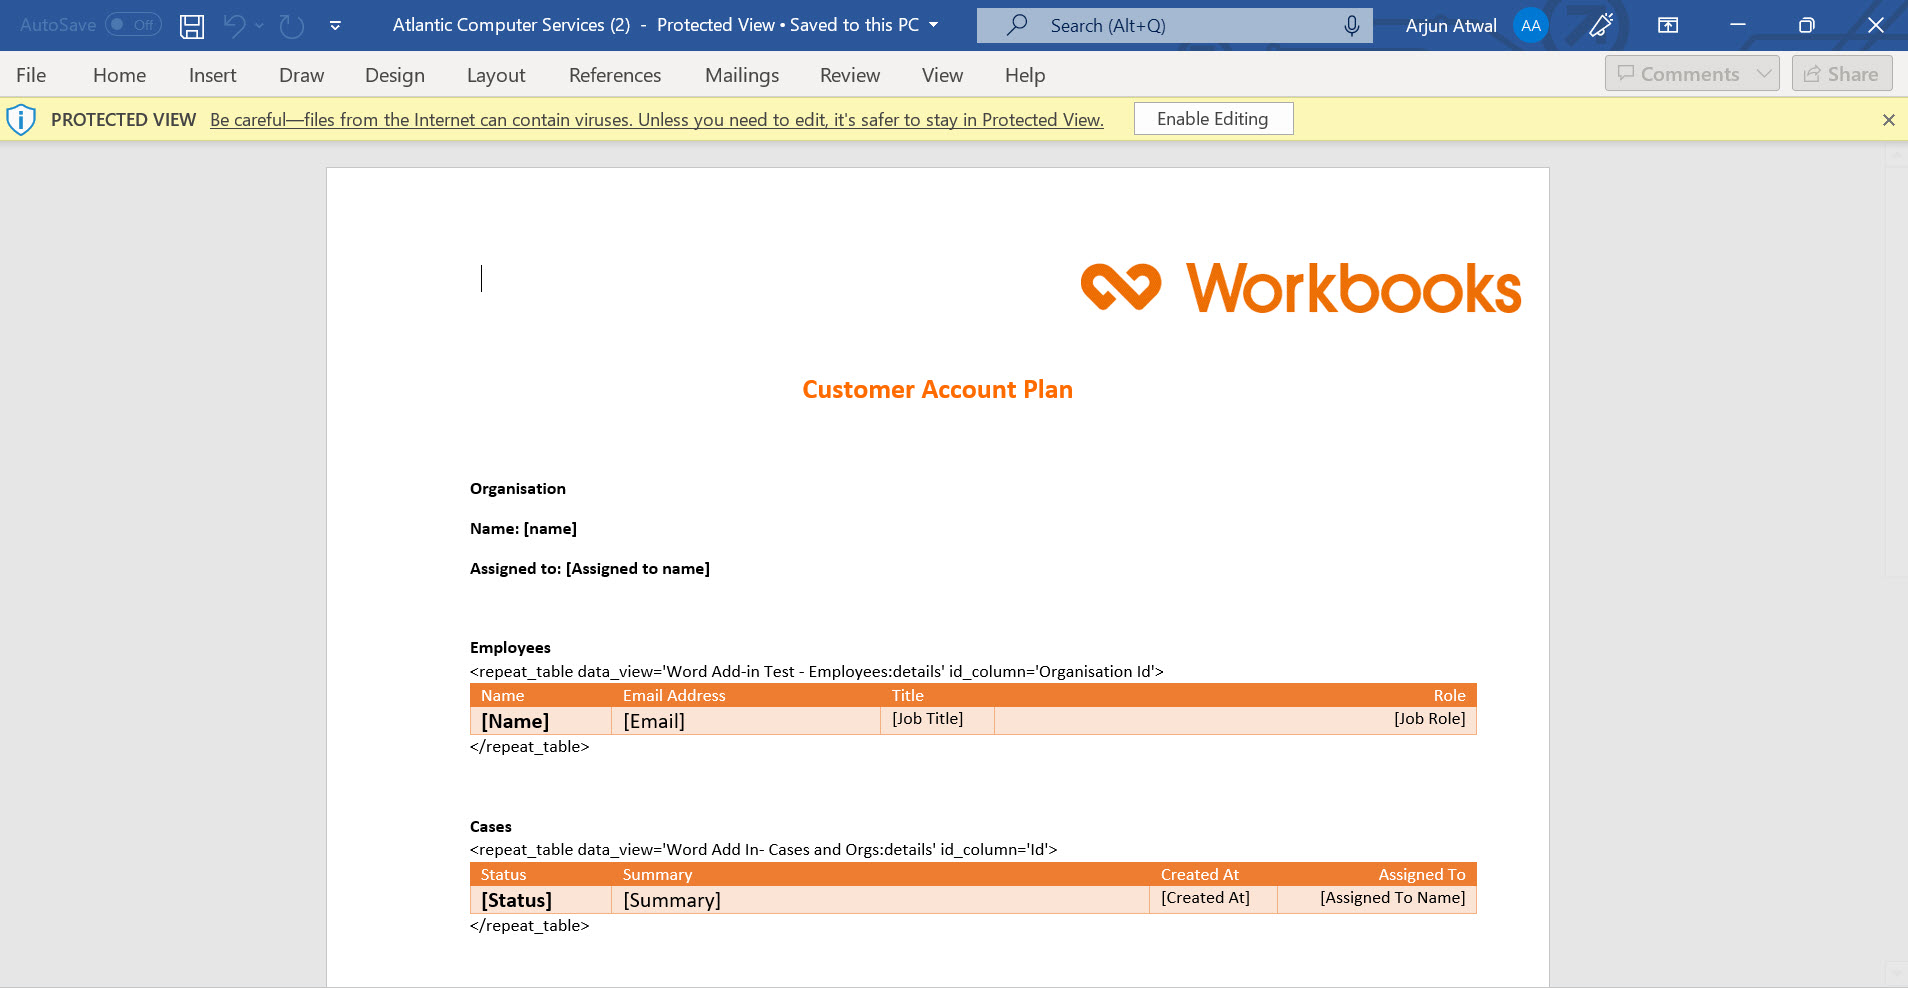Expand the Comments dropdown arrow
Viewport: 1908px width, 988px height.
click(1764, 74)
